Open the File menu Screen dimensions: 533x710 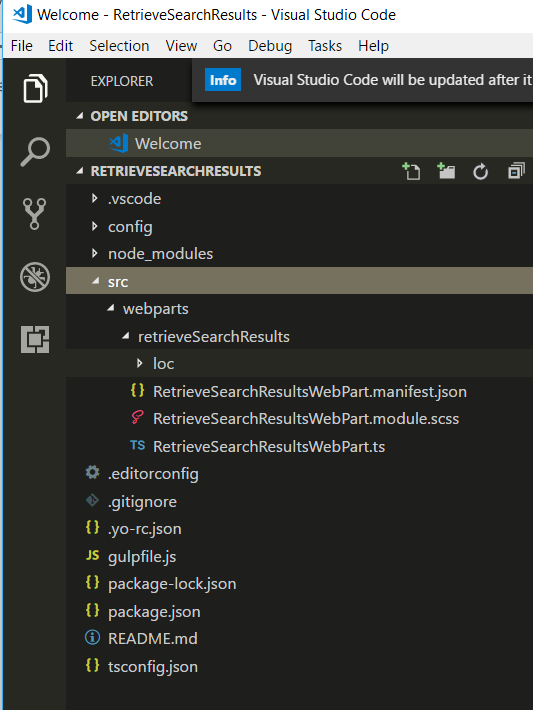pos(22,46)
